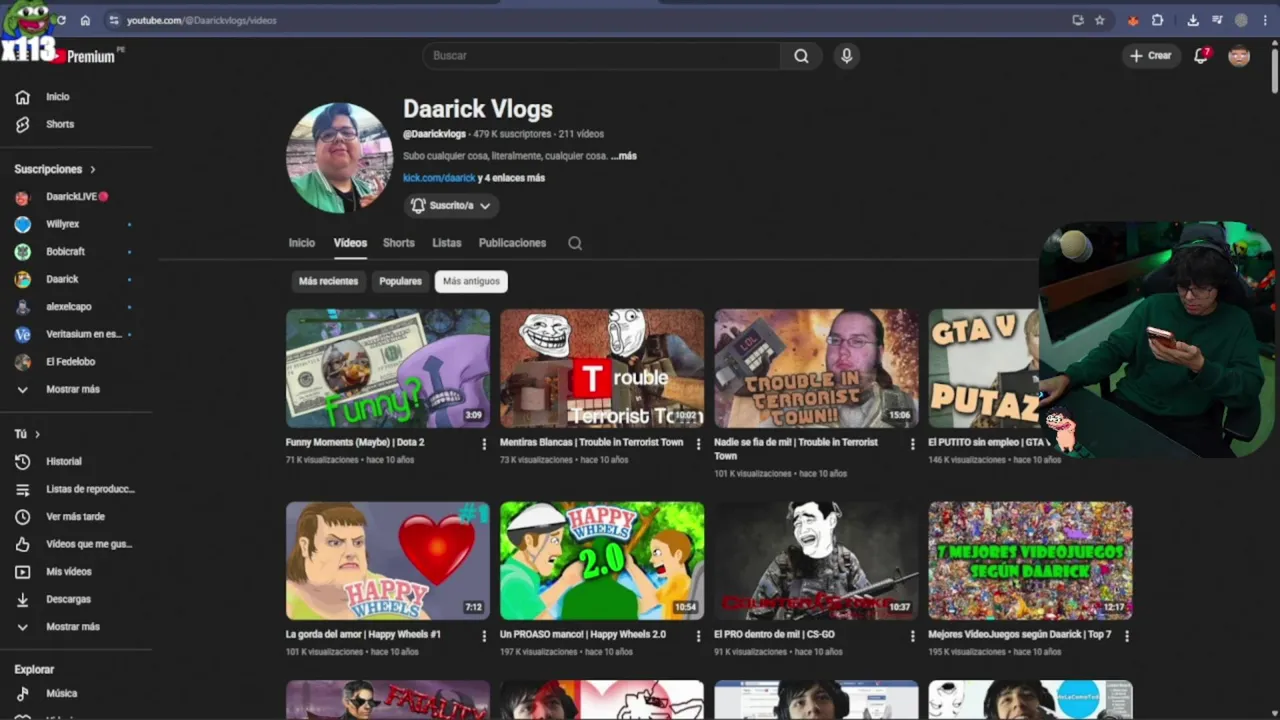Play El PRO dentro de mi CS-GO thumbnail

click(x=816, y=561)
